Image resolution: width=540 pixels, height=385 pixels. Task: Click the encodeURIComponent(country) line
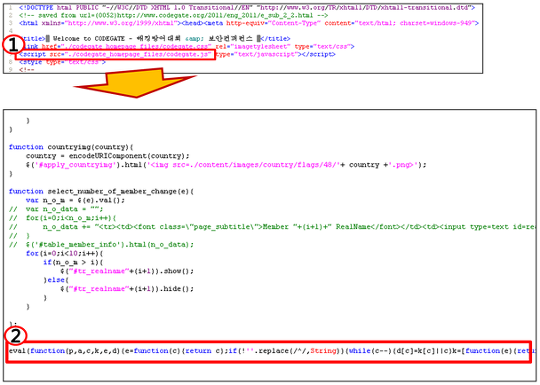pos(107,156)
